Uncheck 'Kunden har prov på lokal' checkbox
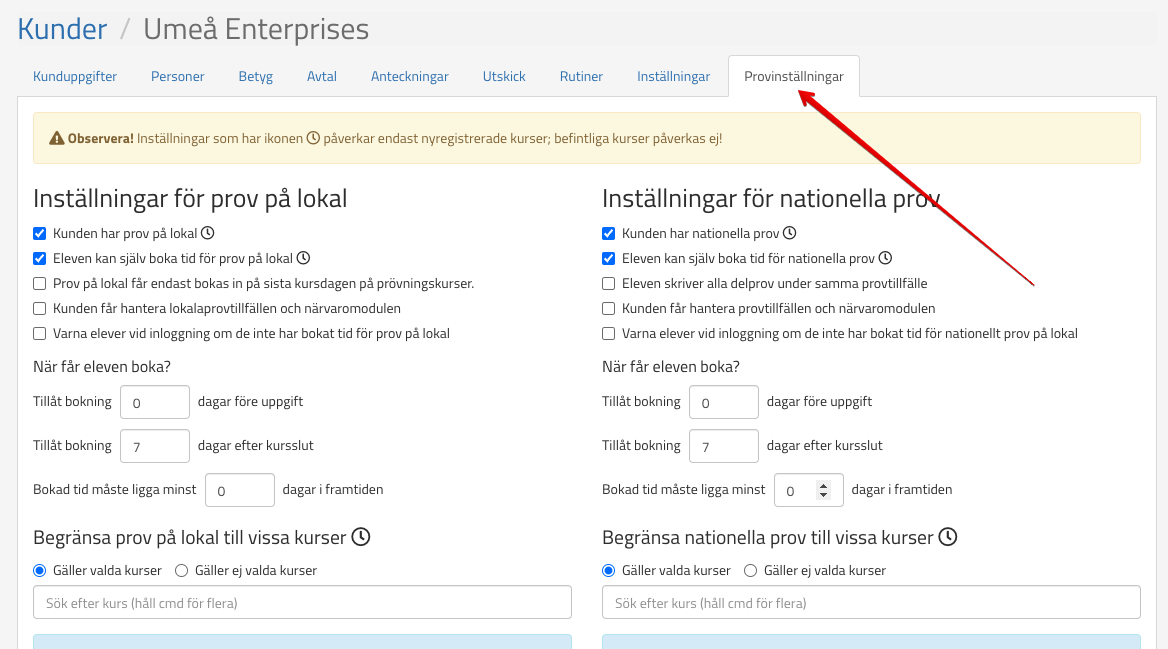 [40, 234]
